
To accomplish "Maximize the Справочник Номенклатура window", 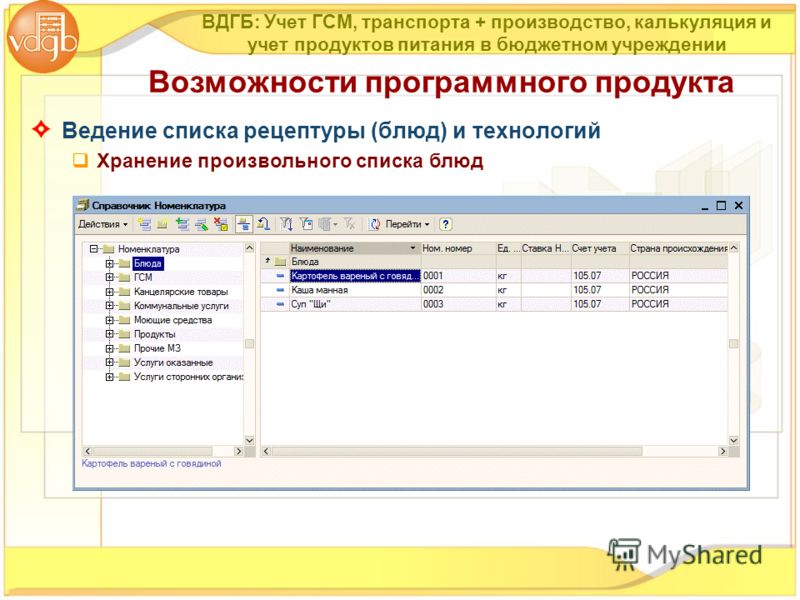I will coord(721,206).
